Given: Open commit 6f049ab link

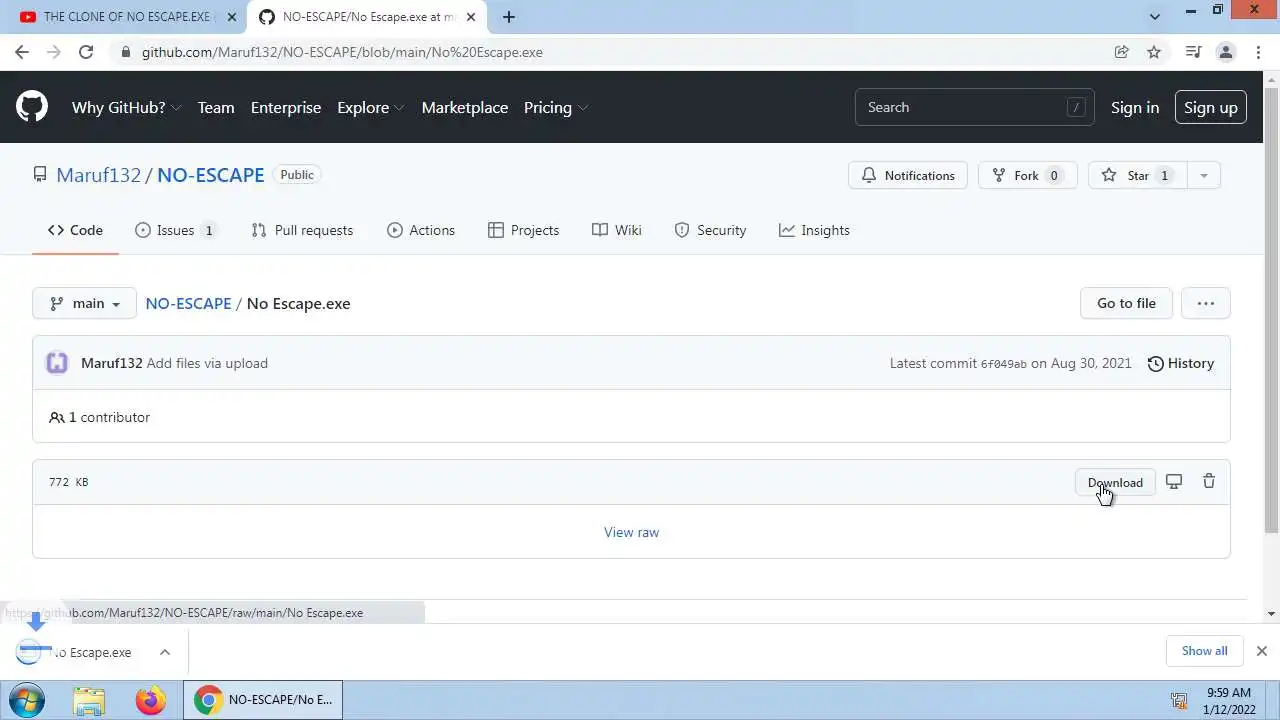Looking at the screenshot, I should [x=1003, y=364].
